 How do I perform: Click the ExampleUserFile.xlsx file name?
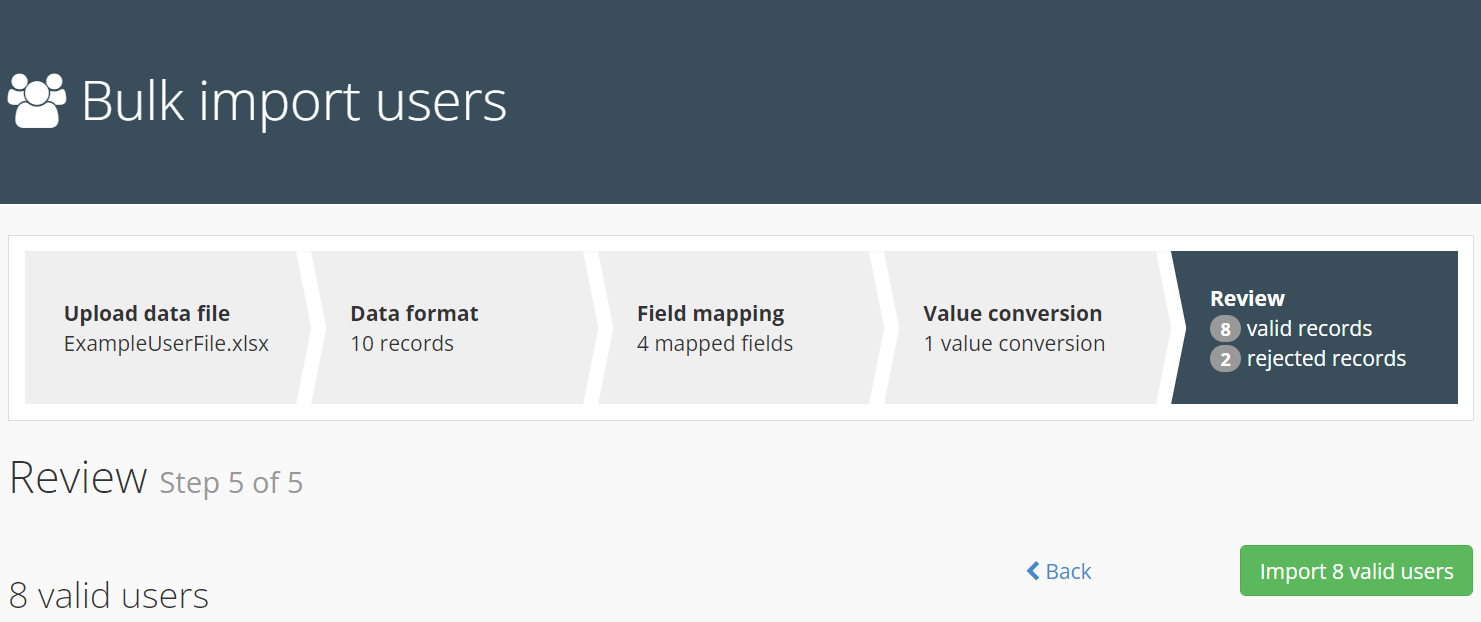click(166, 344)
